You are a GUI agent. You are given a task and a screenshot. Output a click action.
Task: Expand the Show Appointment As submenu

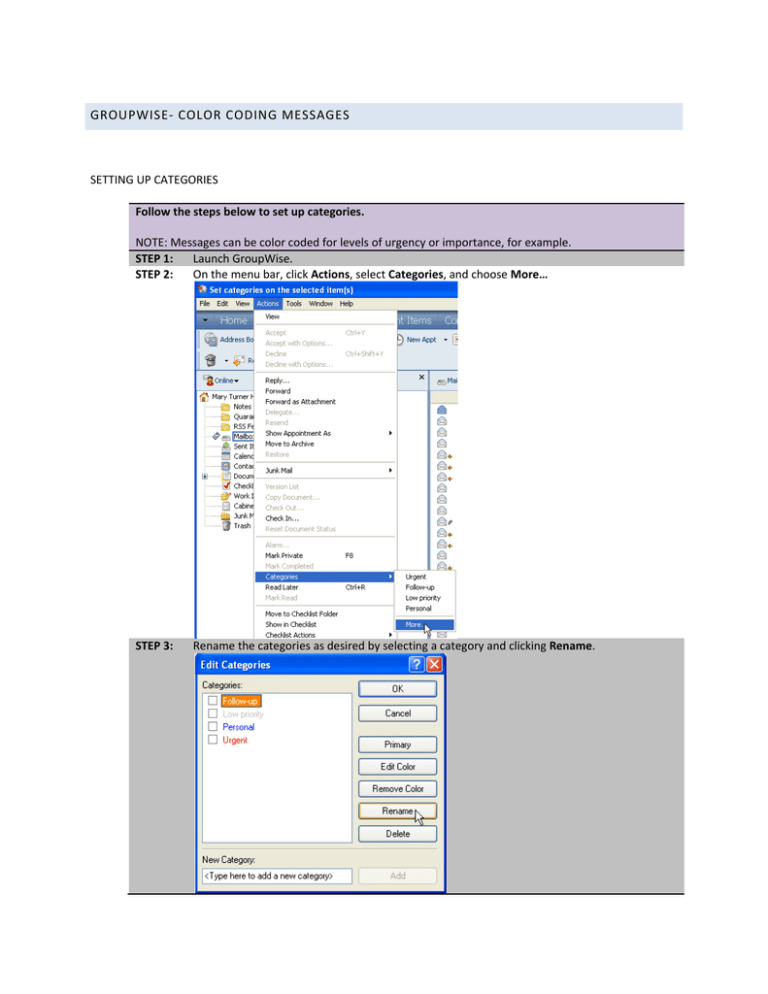point(390,433)
